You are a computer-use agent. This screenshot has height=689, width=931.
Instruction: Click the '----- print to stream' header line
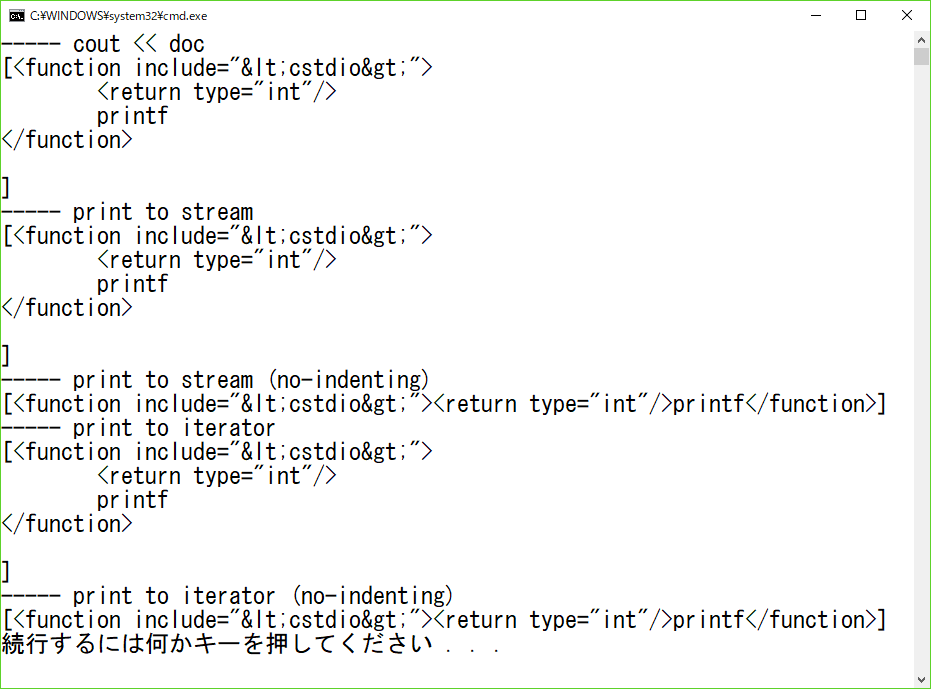point(127,212)
